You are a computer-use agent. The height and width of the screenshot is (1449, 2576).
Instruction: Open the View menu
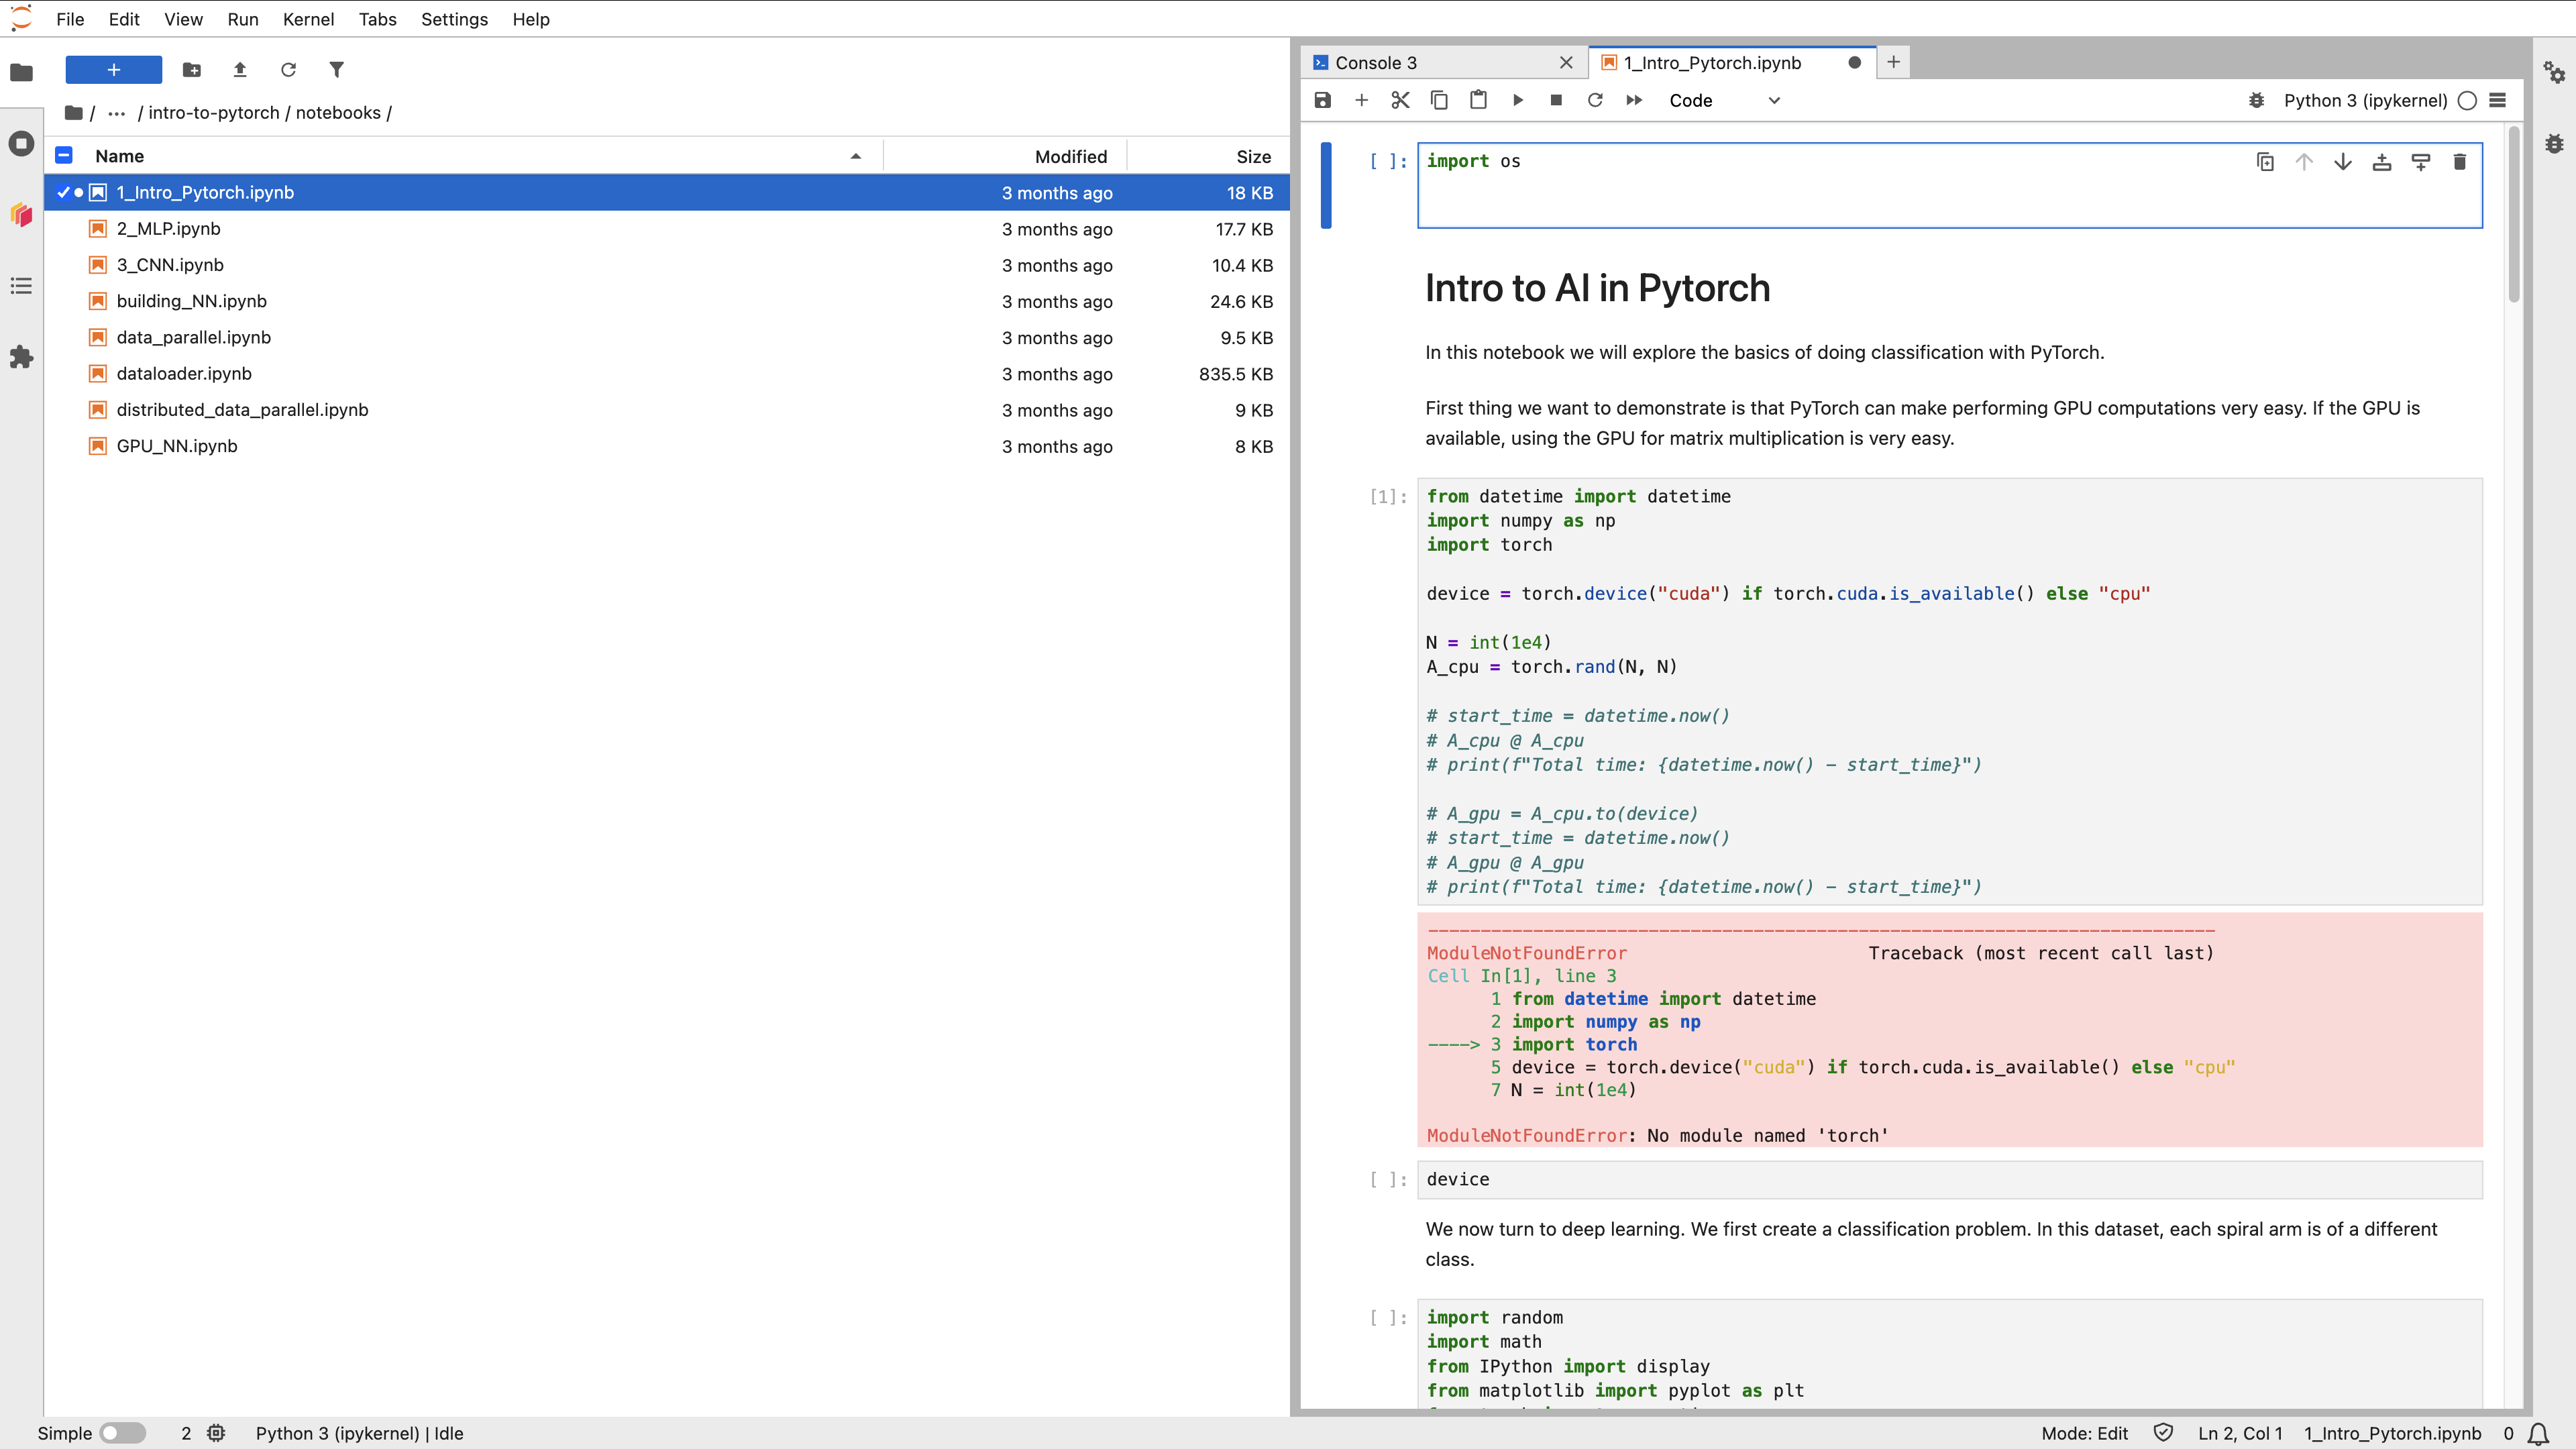click(183, 19)
